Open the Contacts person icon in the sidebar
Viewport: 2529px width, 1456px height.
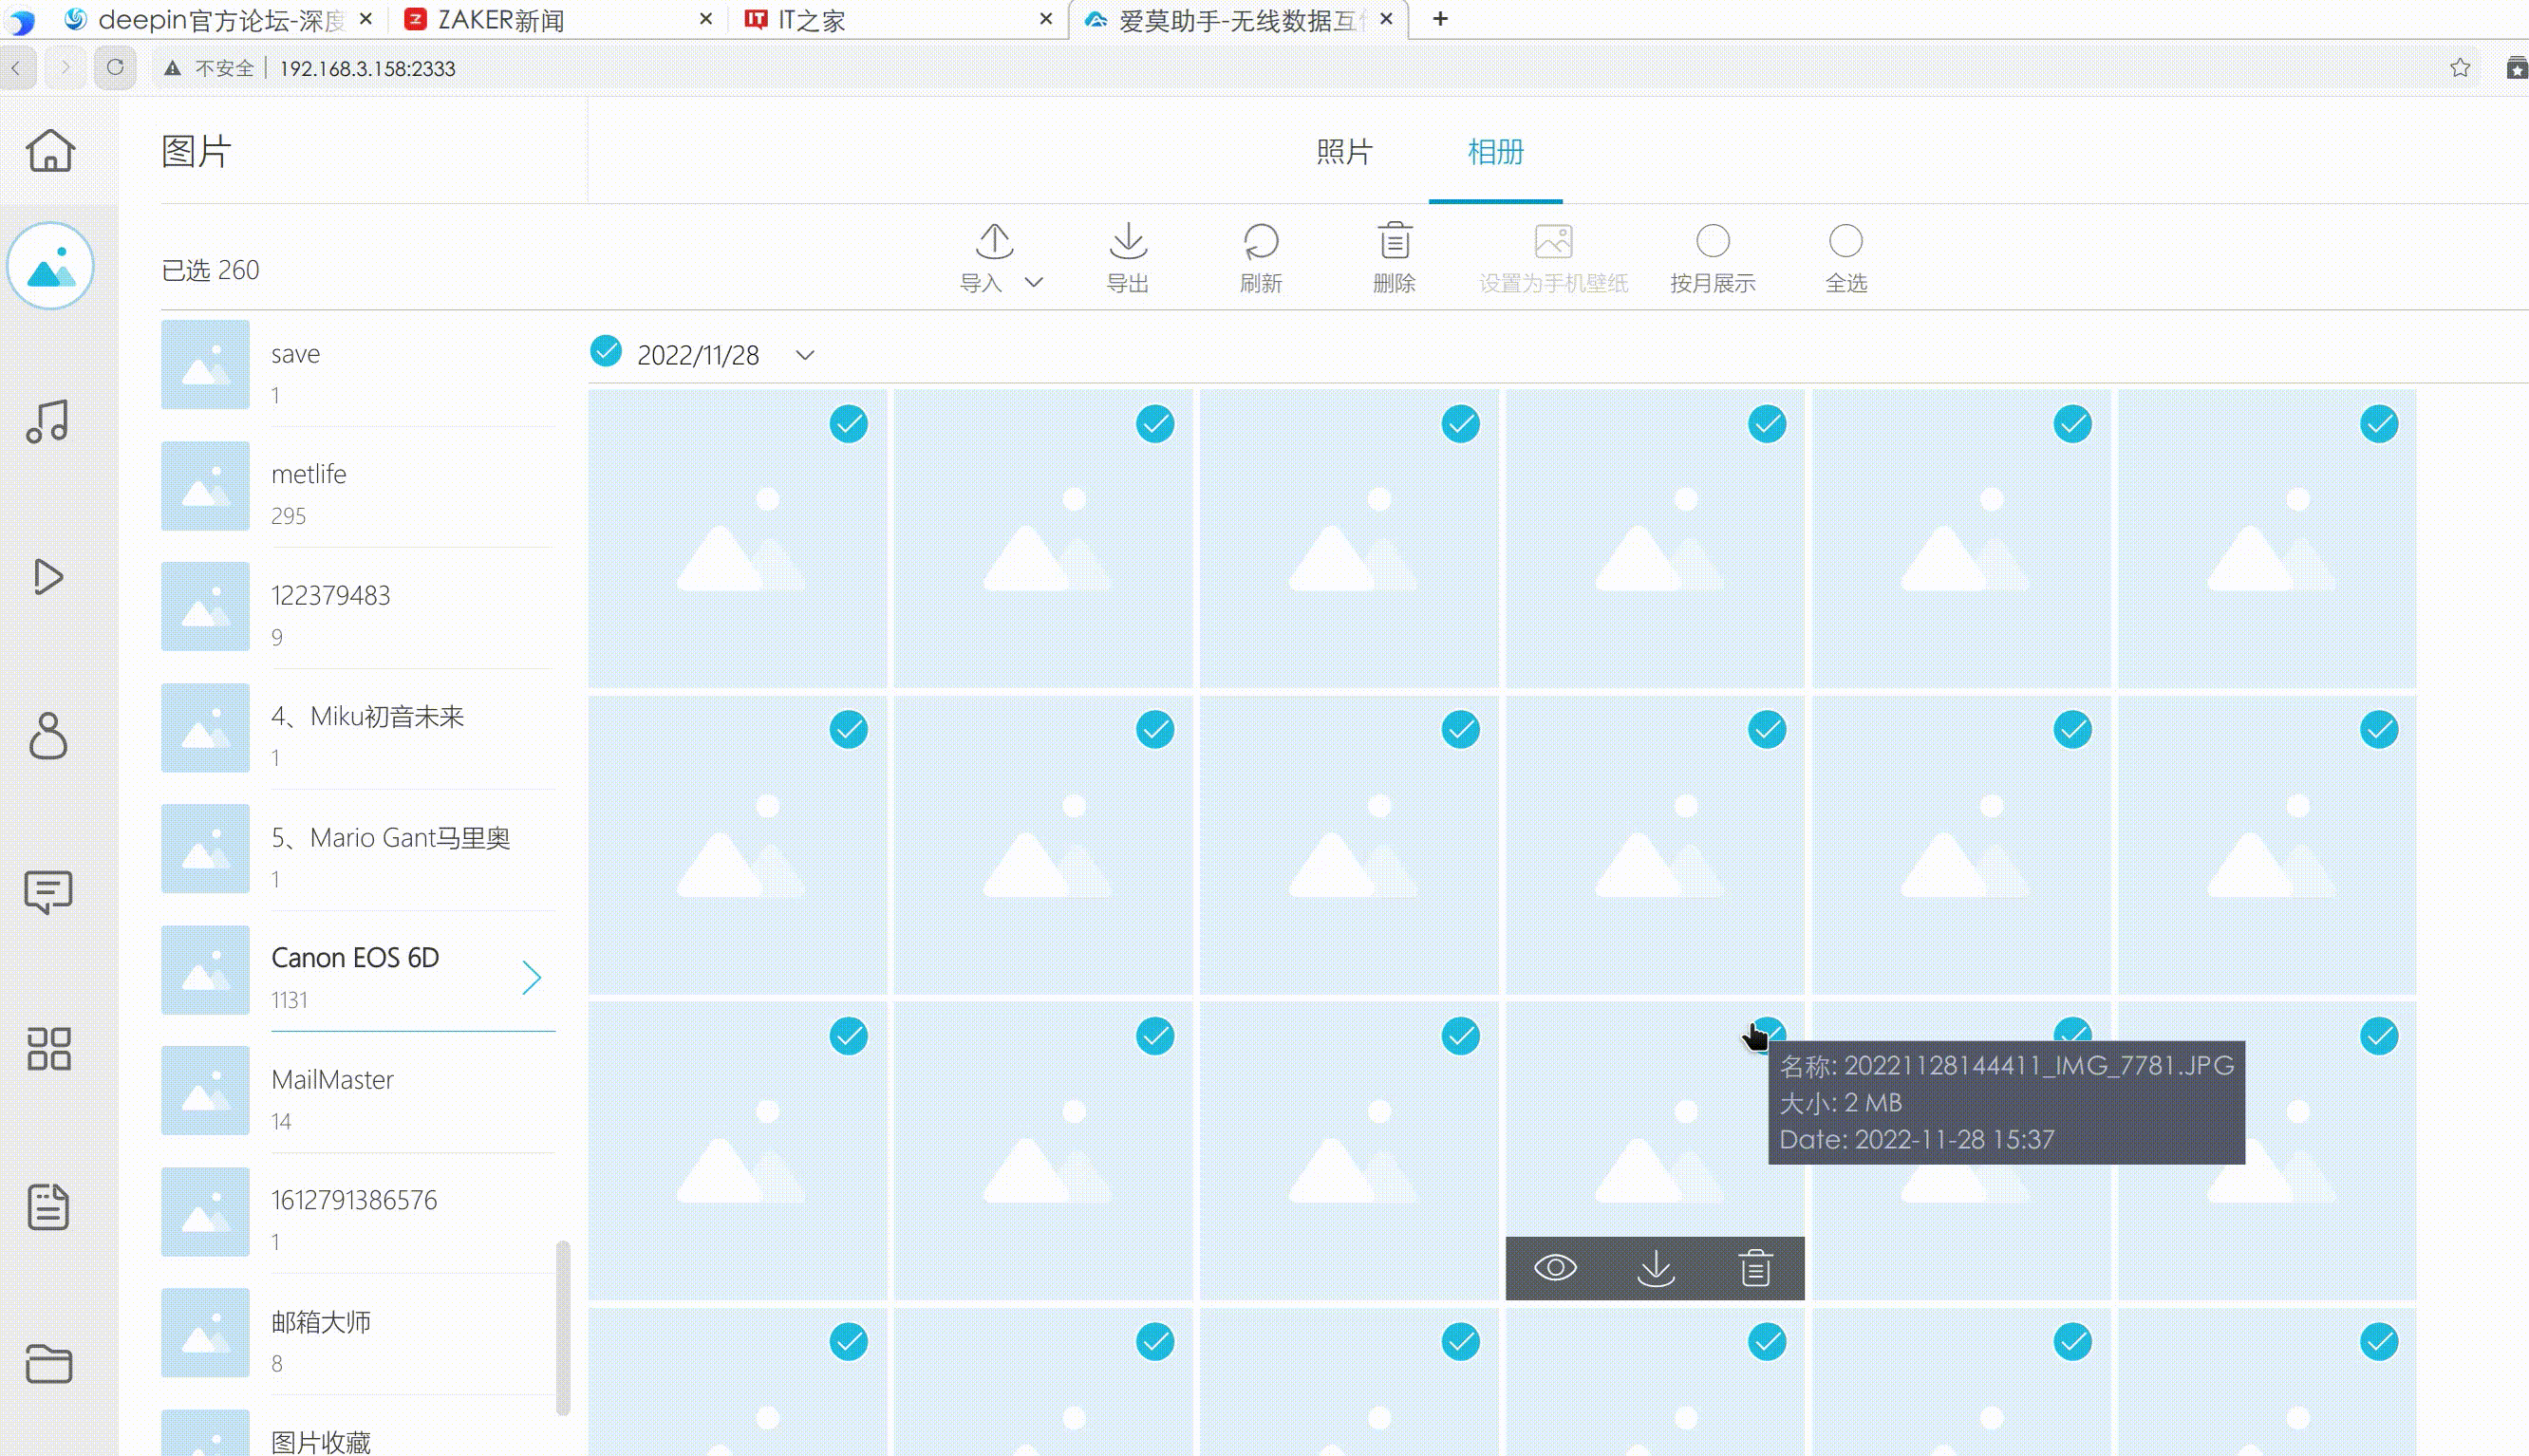coord(48,736)
